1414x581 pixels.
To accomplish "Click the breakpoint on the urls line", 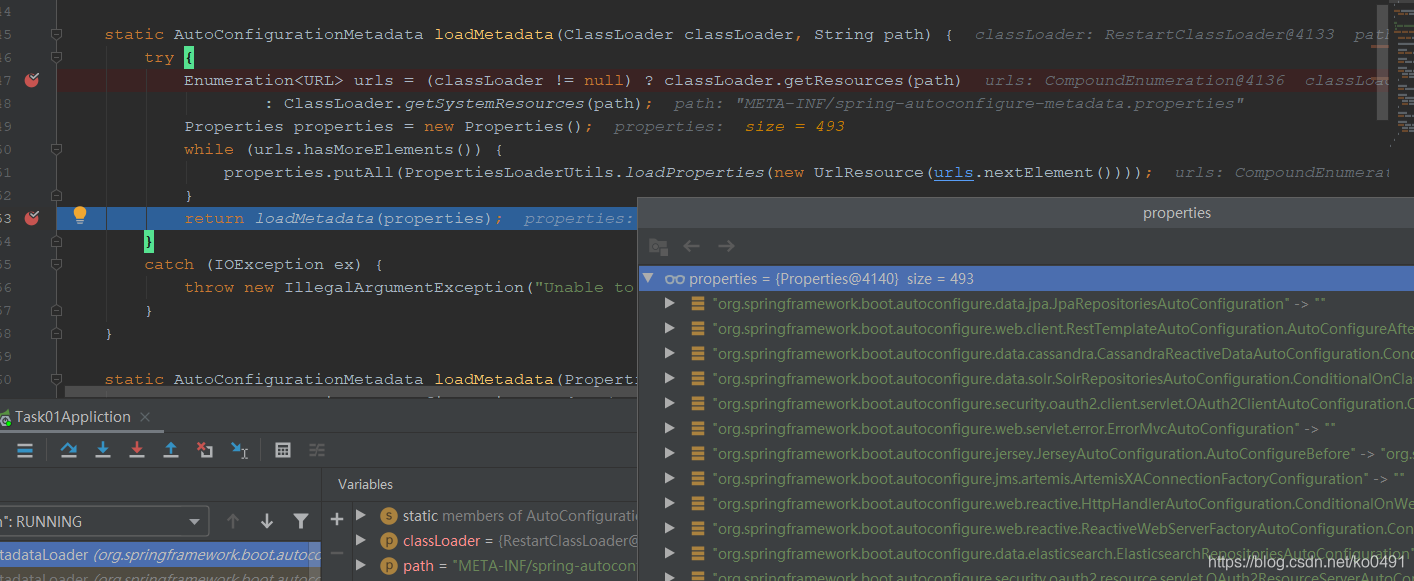I will (x=31, y=80).
